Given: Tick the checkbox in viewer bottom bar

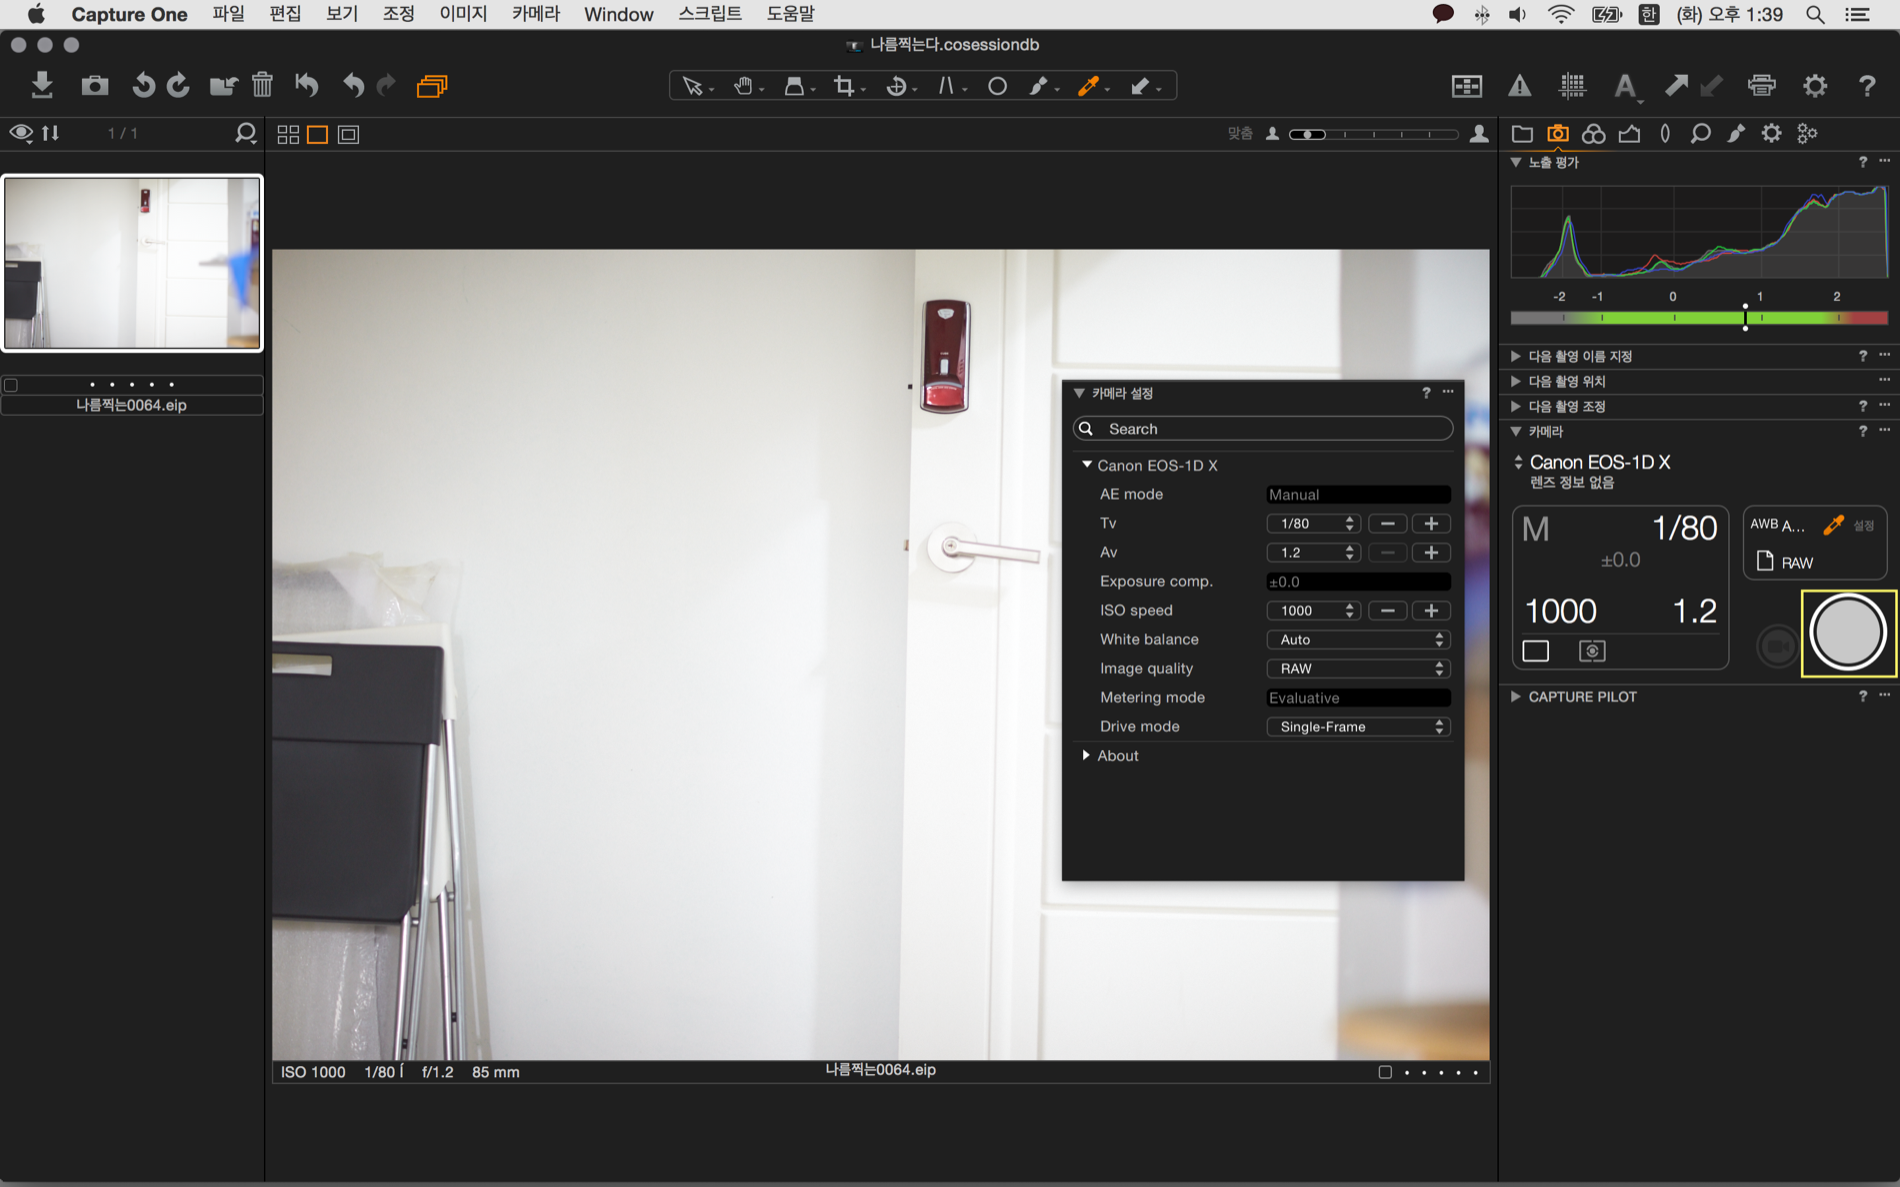Looking at the screenshot, I should pyautogui.click(x=1384, y=1072).
